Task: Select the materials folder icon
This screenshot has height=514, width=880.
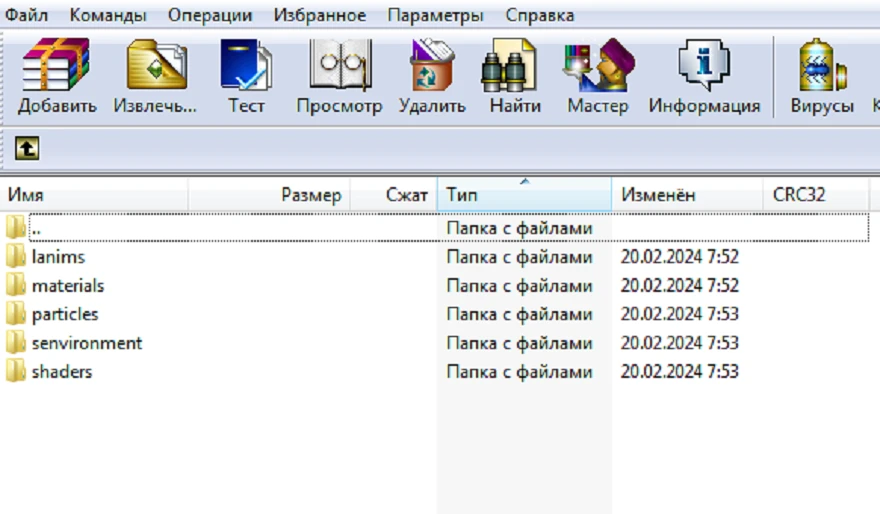Action: pos(16,285)
